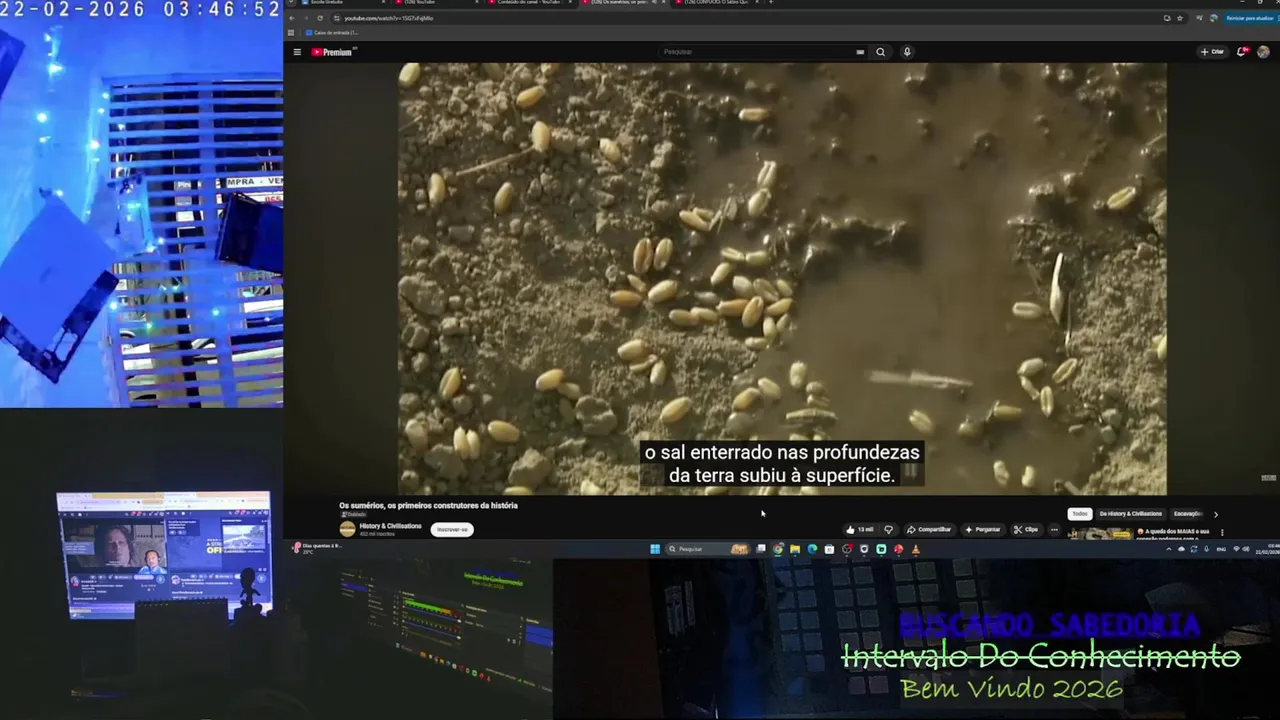1280x720 pixels.
Task: Select the De History & Civilisations chip
Action: (x=1130, y=514)
